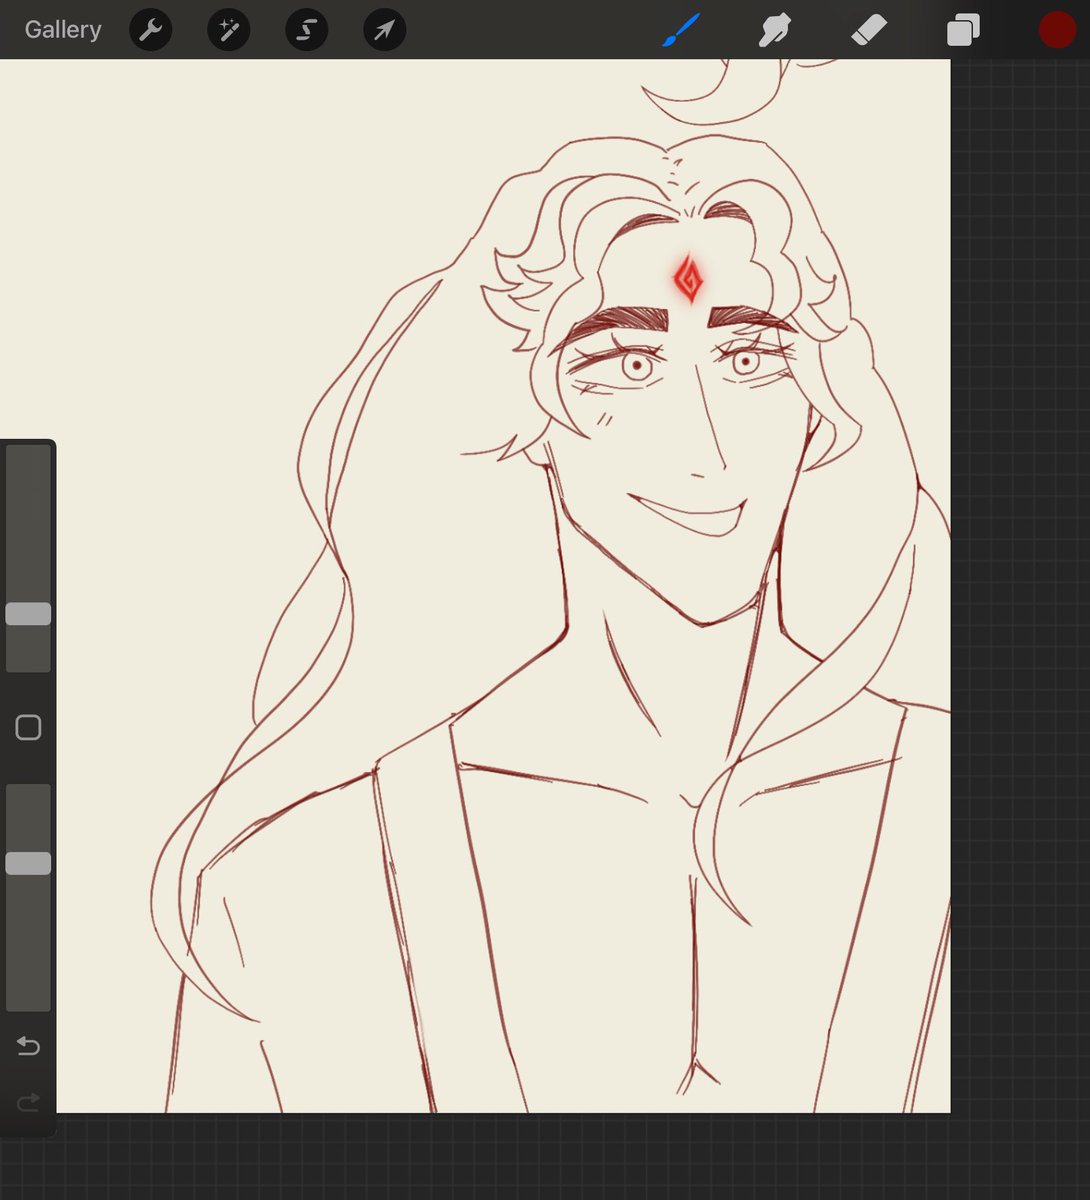Activate the Selection tool

point(307,30)
